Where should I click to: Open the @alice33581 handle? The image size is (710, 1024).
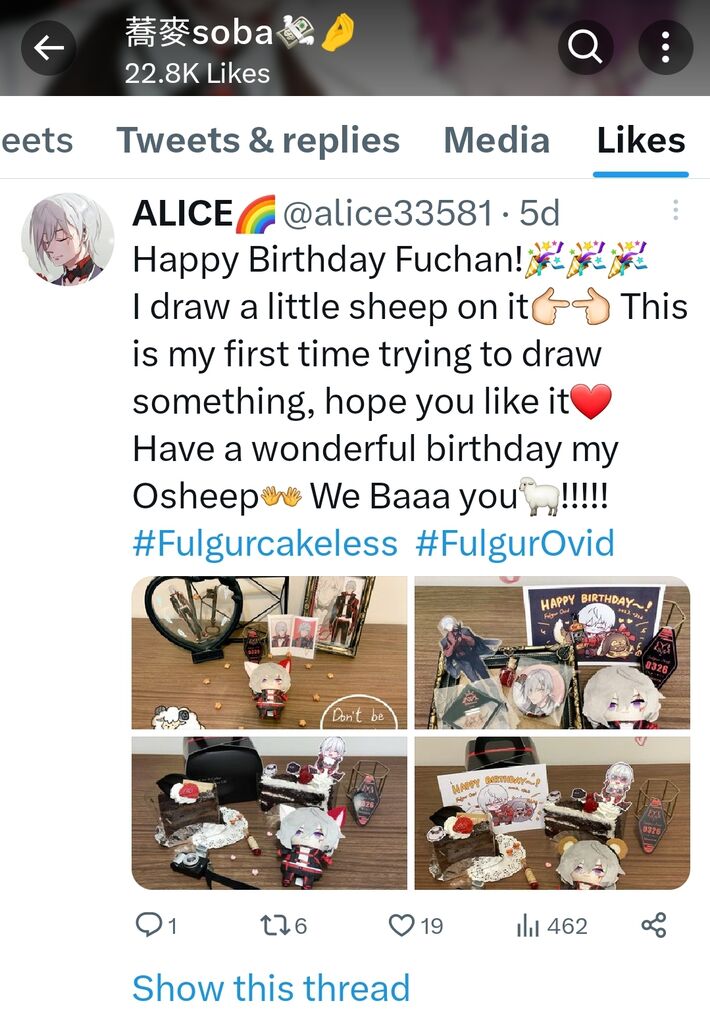click(x=387, y=212)
